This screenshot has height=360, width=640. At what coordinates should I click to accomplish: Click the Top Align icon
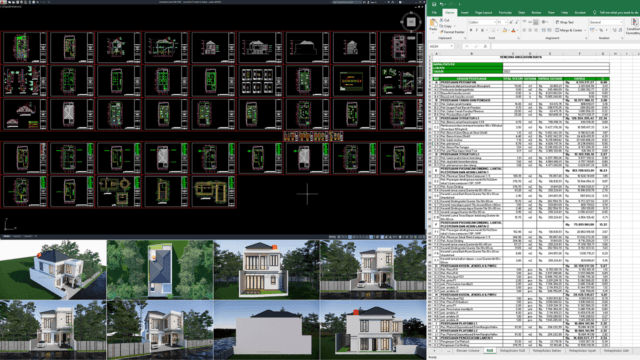[x=524, y=22]
